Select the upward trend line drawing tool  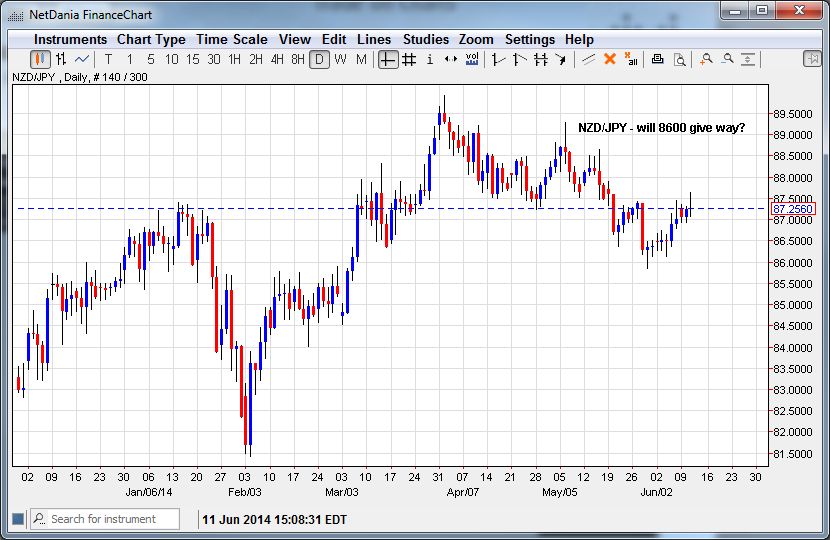[498, 59]
